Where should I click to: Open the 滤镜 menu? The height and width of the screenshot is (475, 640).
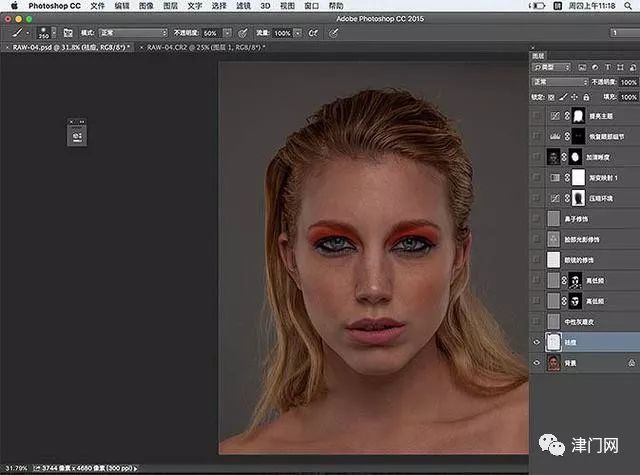coord(243,6)
